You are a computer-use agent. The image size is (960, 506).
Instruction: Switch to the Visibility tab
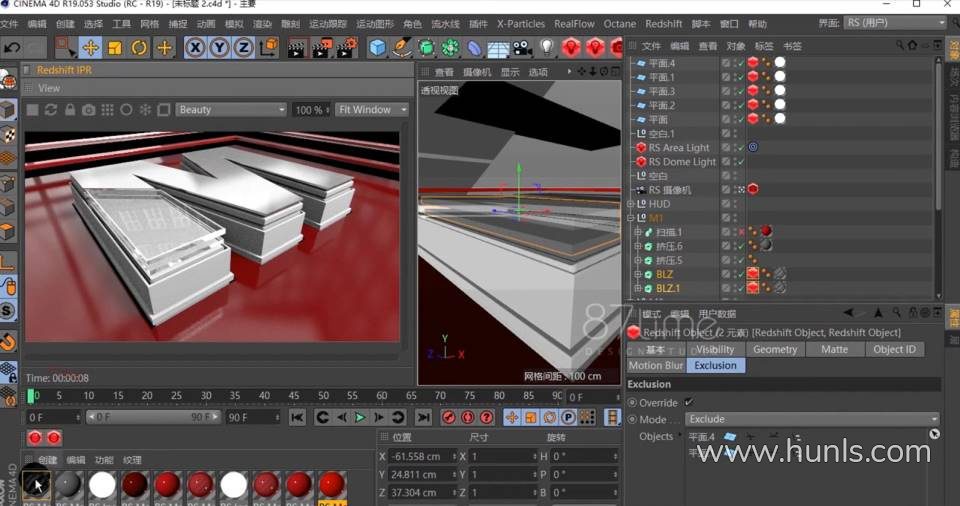click(x=714, y=349)
